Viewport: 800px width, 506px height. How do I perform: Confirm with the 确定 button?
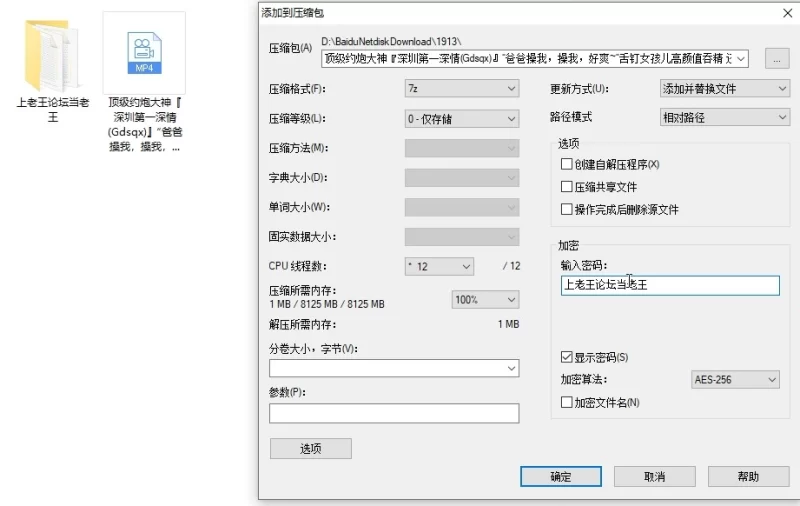[x=561, y=476]
